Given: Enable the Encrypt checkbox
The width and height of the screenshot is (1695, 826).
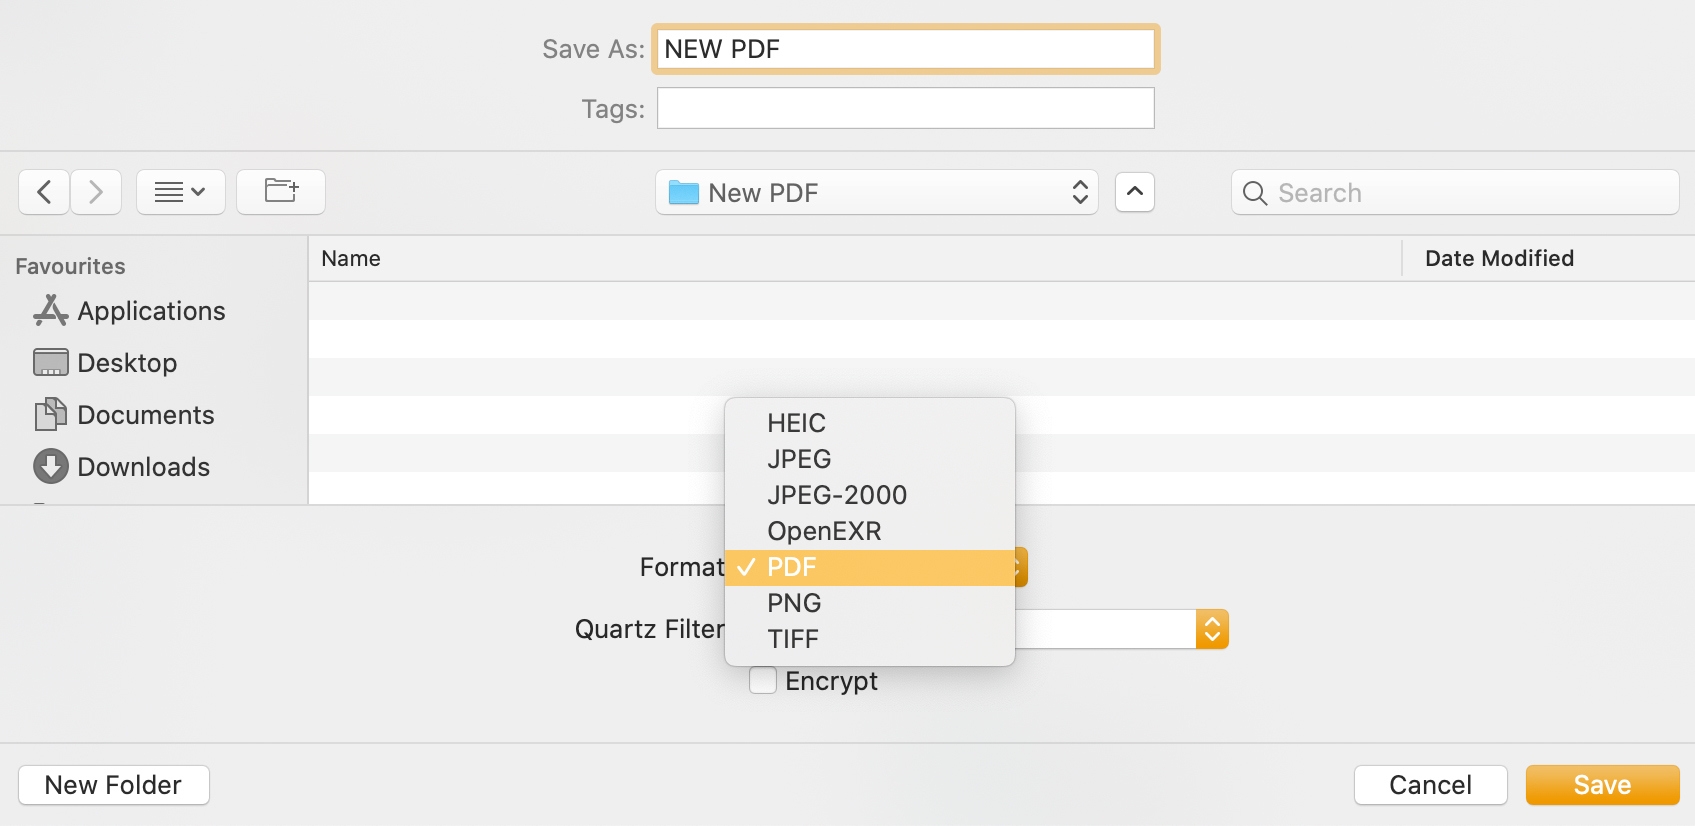Looking at the screenshot, I should tap(762, 680).
